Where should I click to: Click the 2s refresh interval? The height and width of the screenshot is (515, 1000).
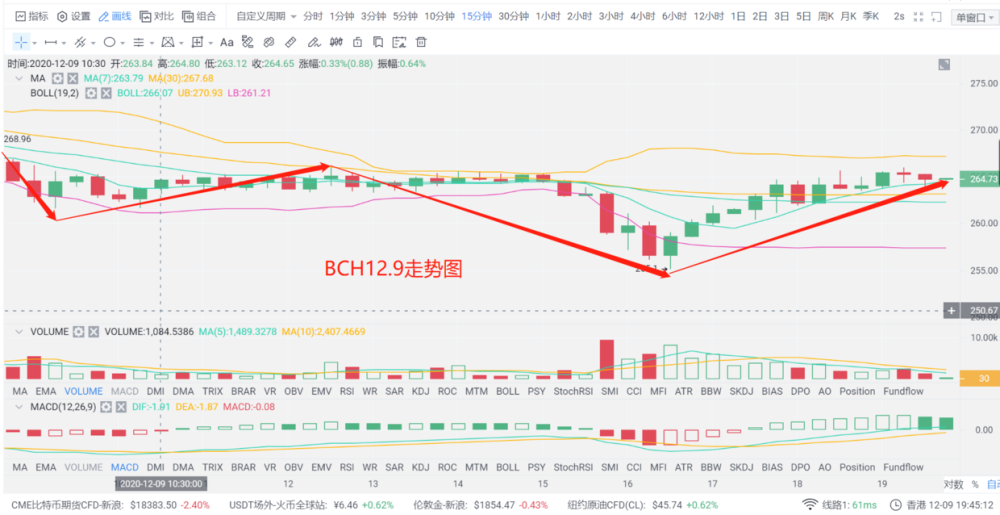(x=899, y=16)
